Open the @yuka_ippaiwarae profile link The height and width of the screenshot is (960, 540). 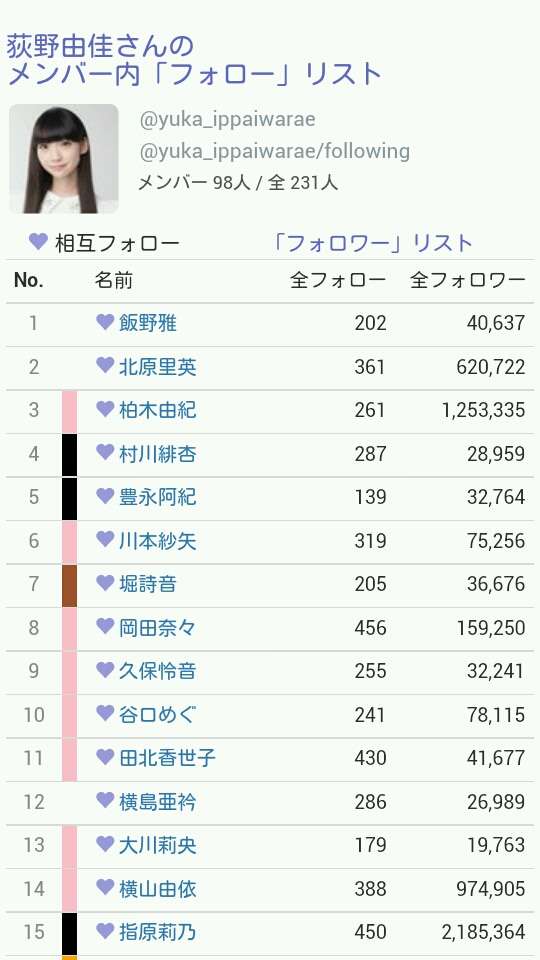click(227, 119)
